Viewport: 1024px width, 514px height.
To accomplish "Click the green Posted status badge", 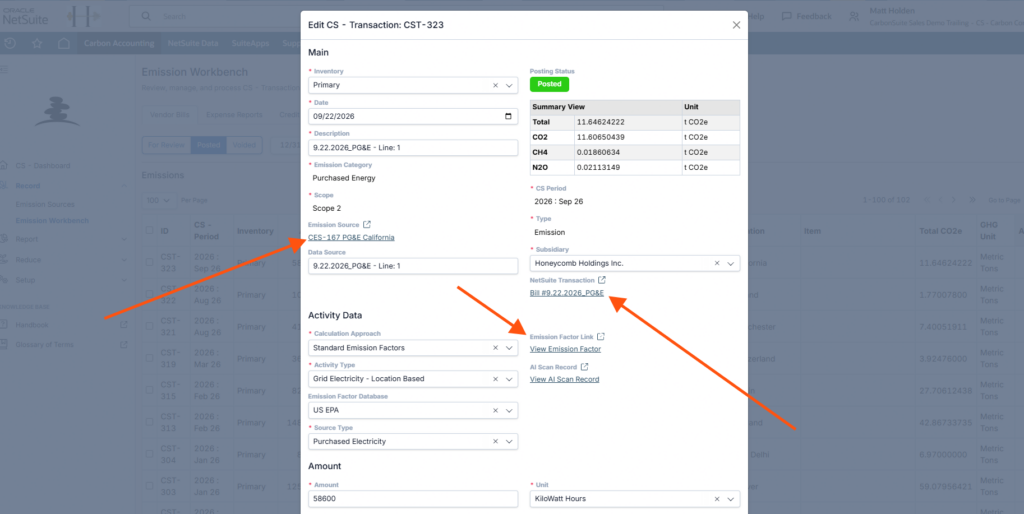I will [x=549, y=84].
